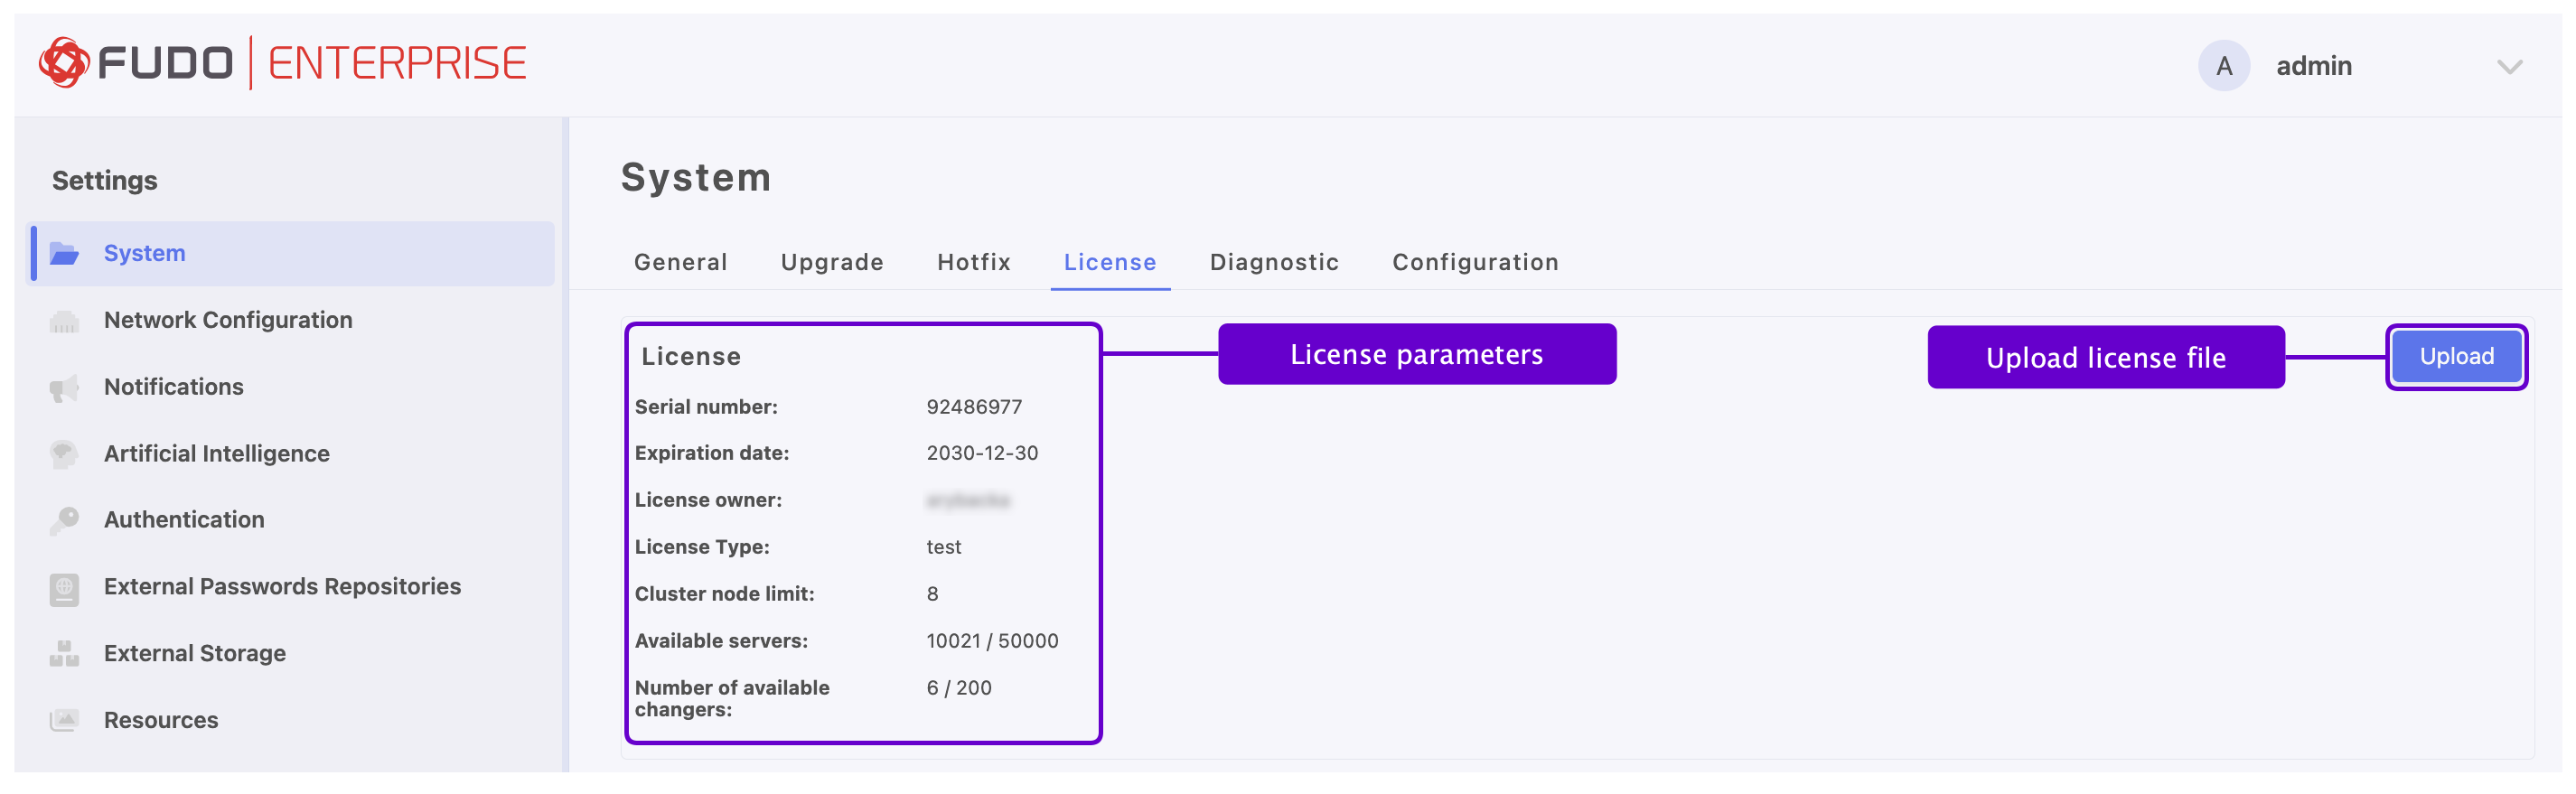Image resolution: width=2576 pixels, height=794 pixels.
Task: Go to the Diagnostic tab
Action: point(1273,262)
